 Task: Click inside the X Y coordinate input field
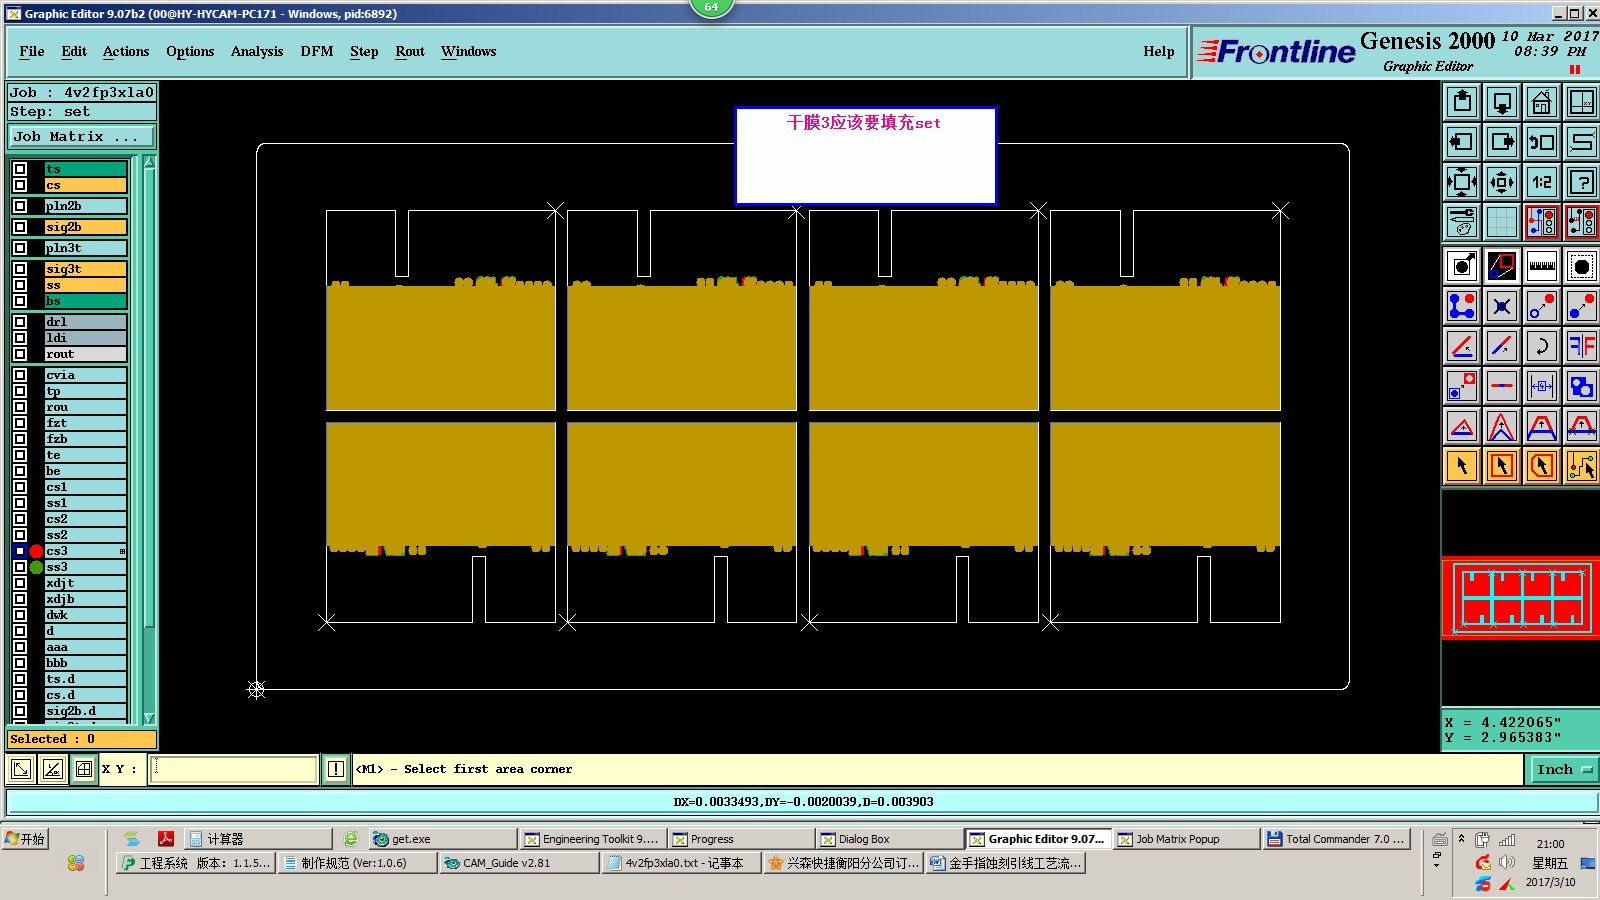(x=233, y=769)
